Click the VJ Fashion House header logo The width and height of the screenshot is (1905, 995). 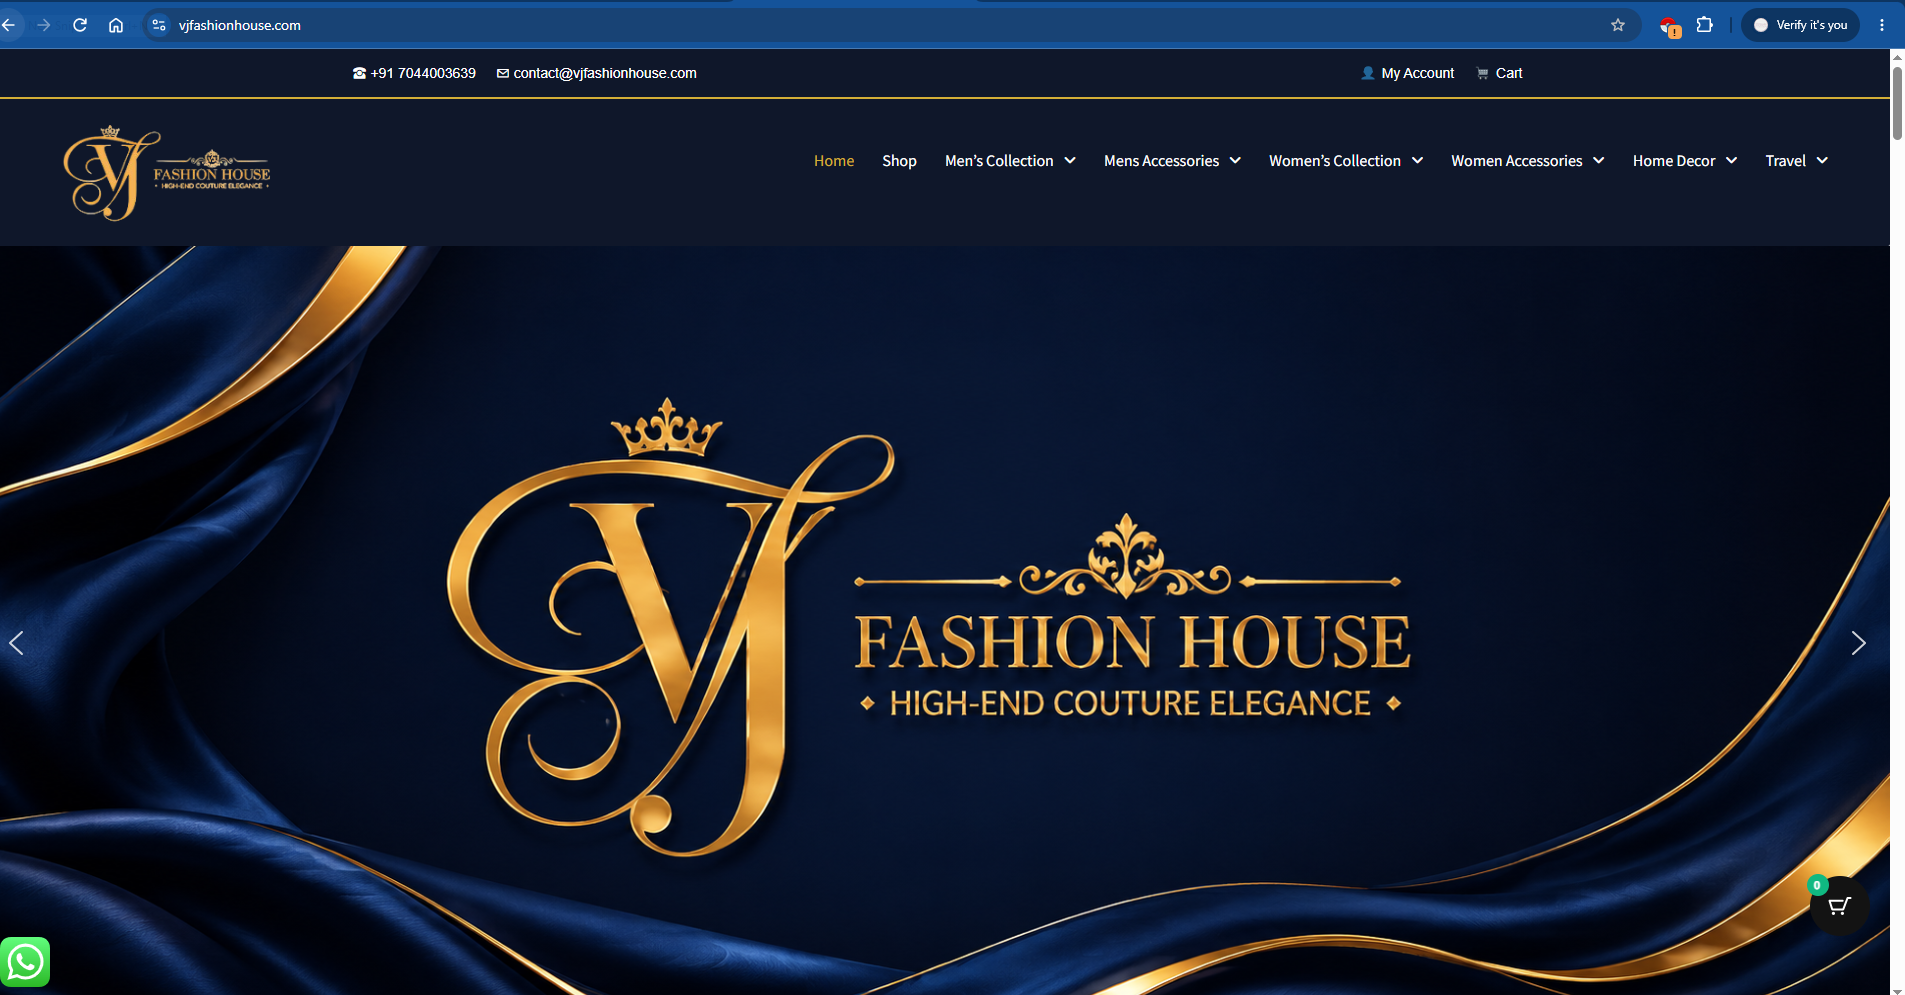[x=167, y=173]
